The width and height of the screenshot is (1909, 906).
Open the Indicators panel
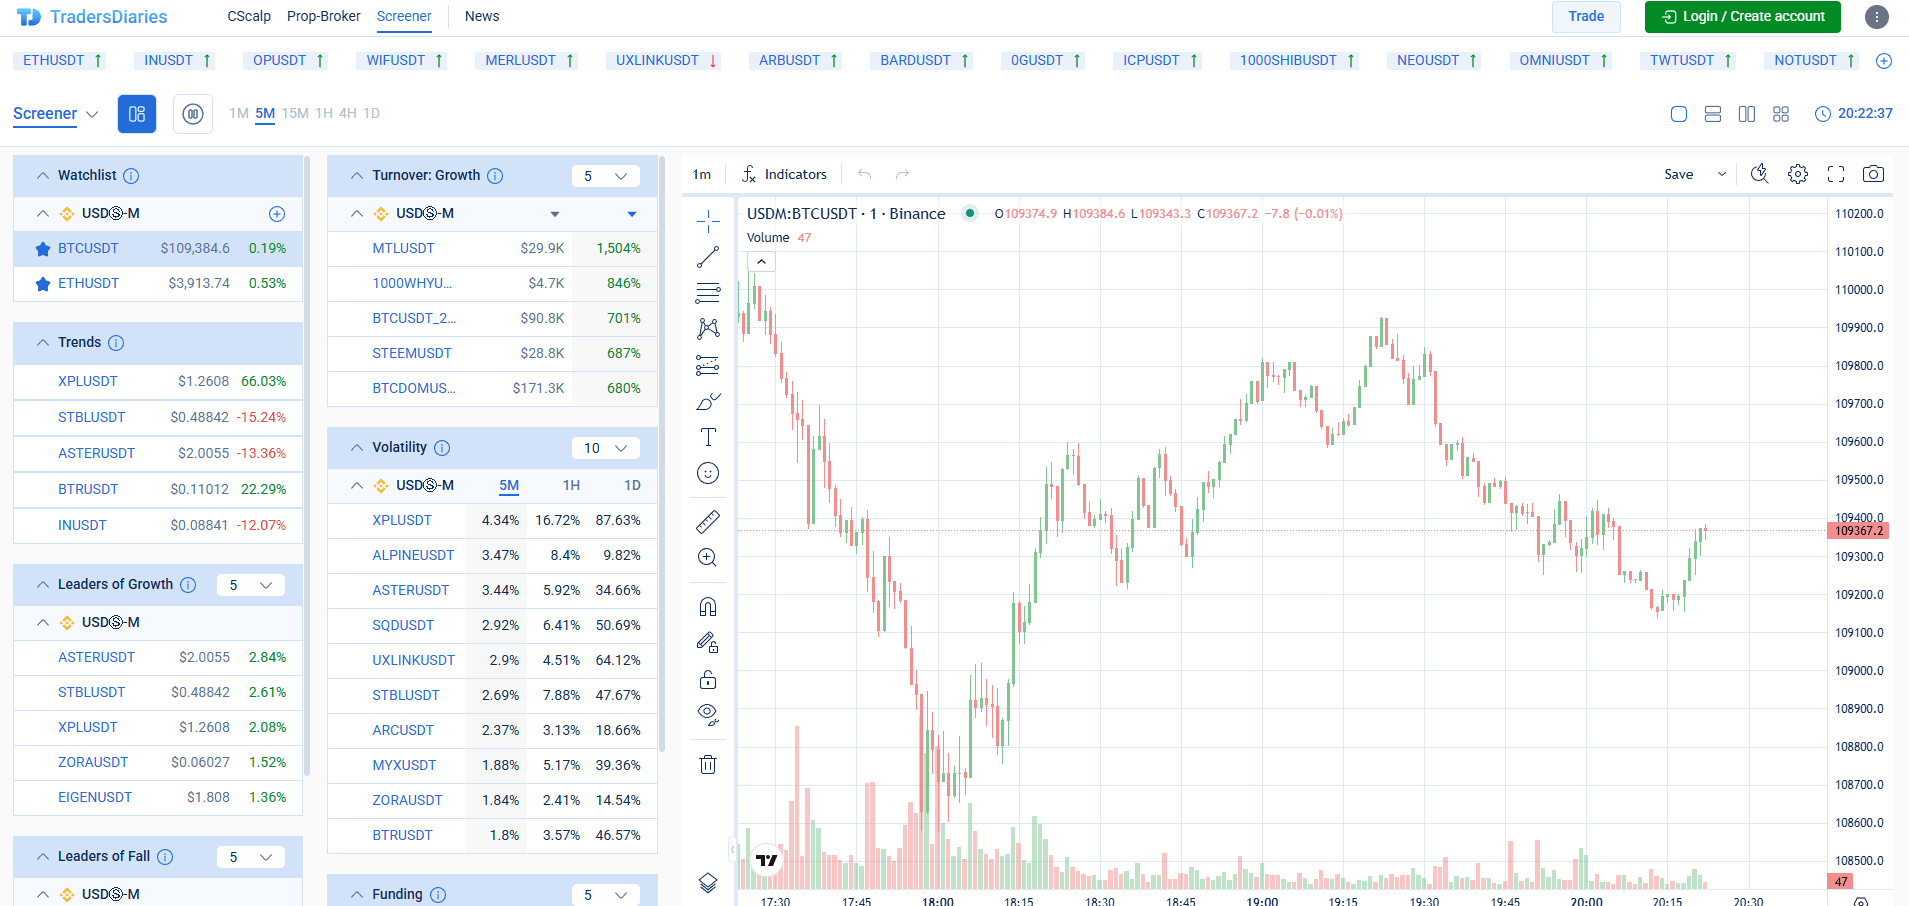tap(784, 174)
